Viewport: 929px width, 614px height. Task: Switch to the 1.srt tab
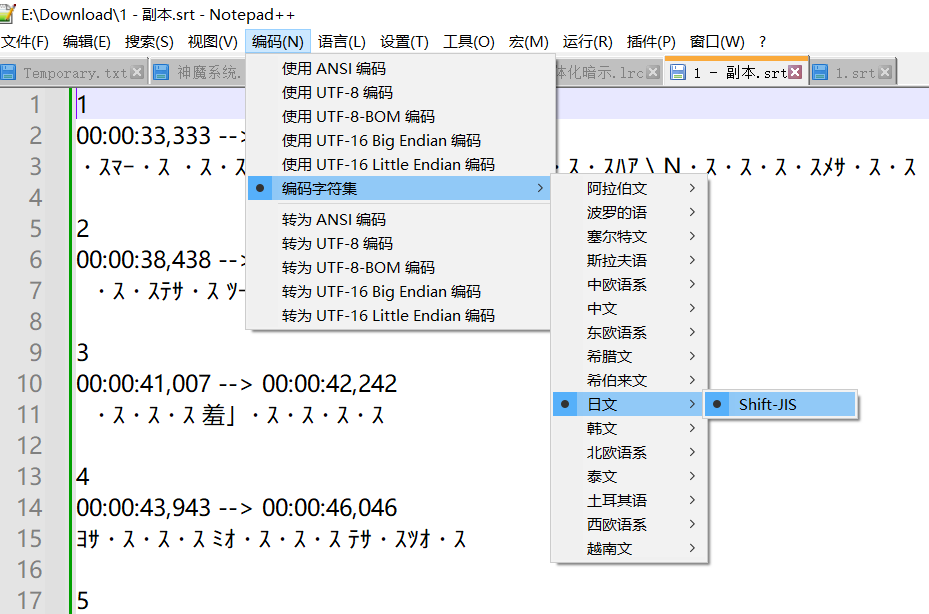(x=855, y=73)
